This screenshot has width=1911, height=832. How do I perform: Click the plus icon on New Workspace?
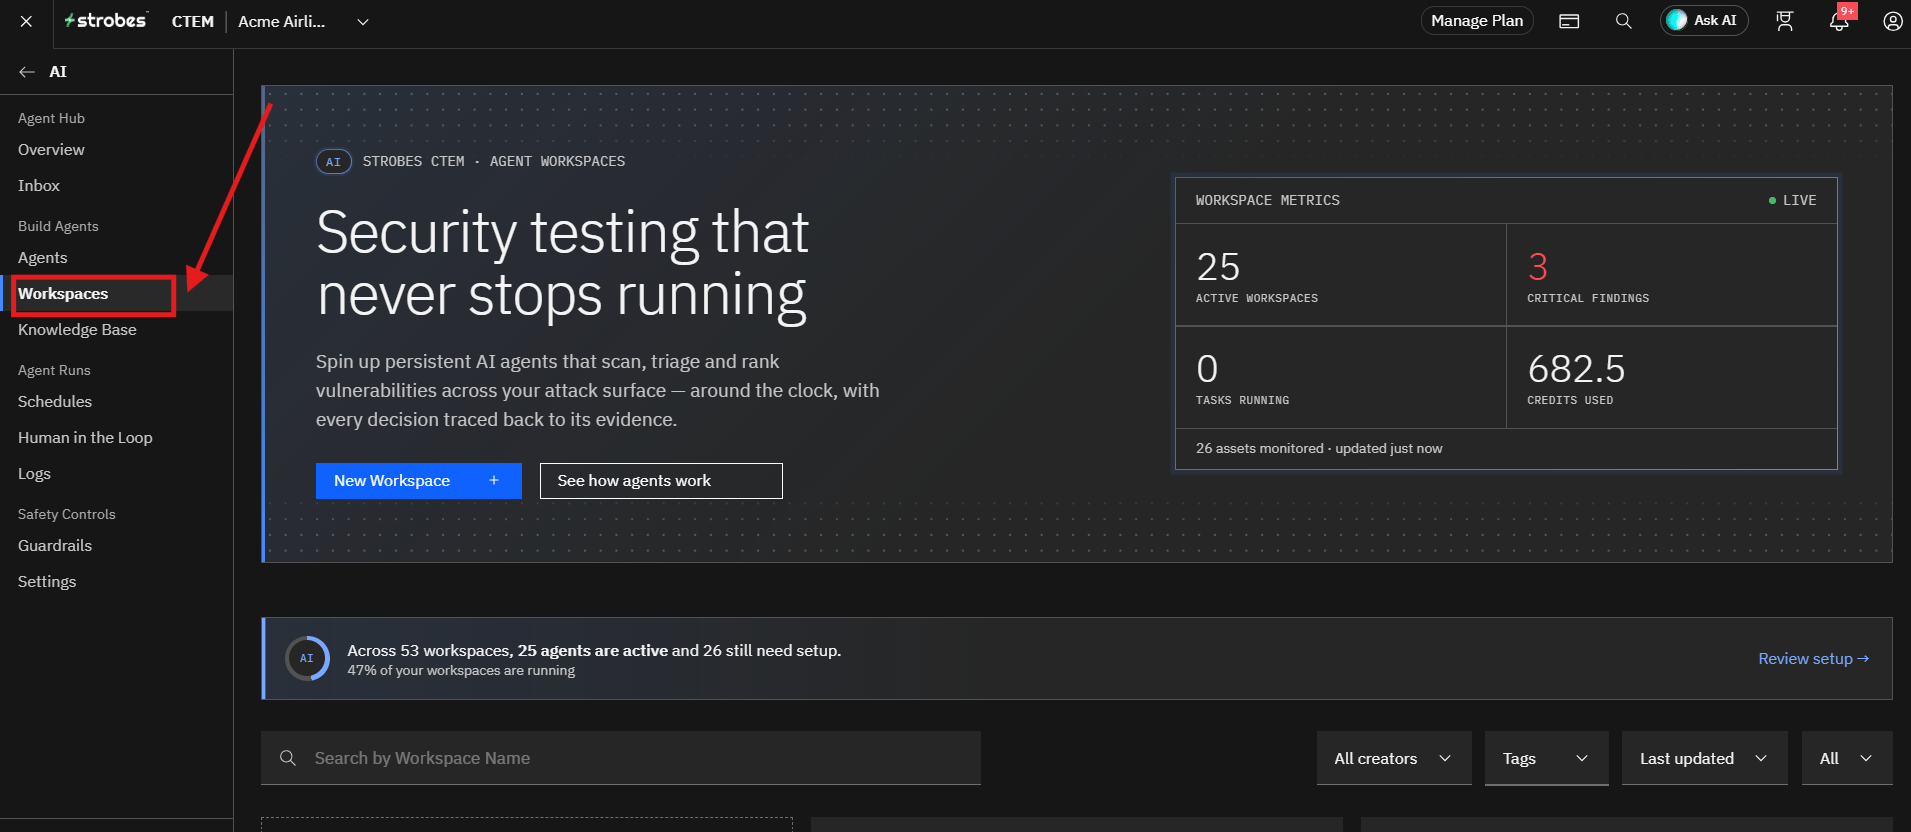pyautogui.click(x=494, y=481)
